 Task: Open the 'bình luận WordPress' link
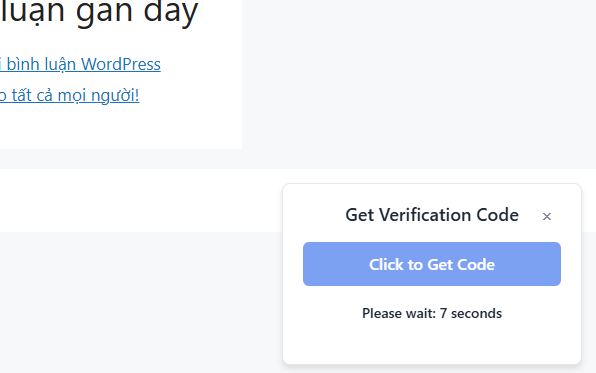point(80,64)
